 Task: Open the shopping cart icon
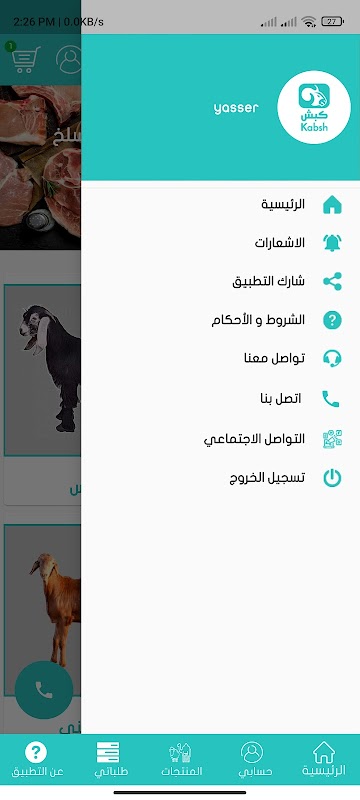(22, 58)
